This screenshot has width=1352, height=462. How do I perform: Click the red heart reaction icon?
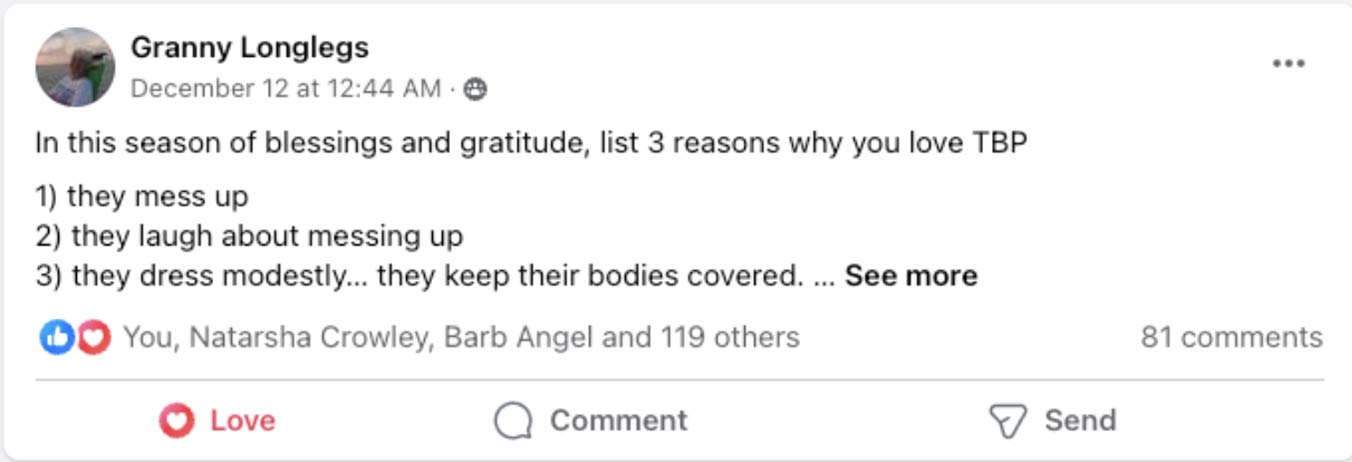(x=93, y=338)
